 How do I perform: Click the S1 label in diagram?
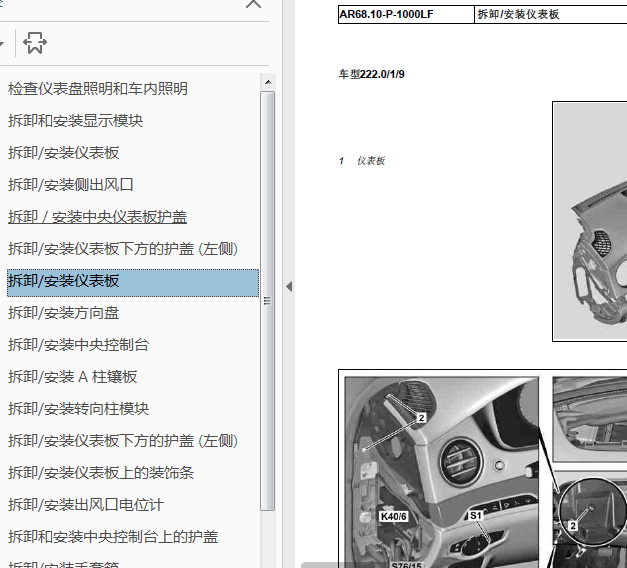[x=475, y=516]
